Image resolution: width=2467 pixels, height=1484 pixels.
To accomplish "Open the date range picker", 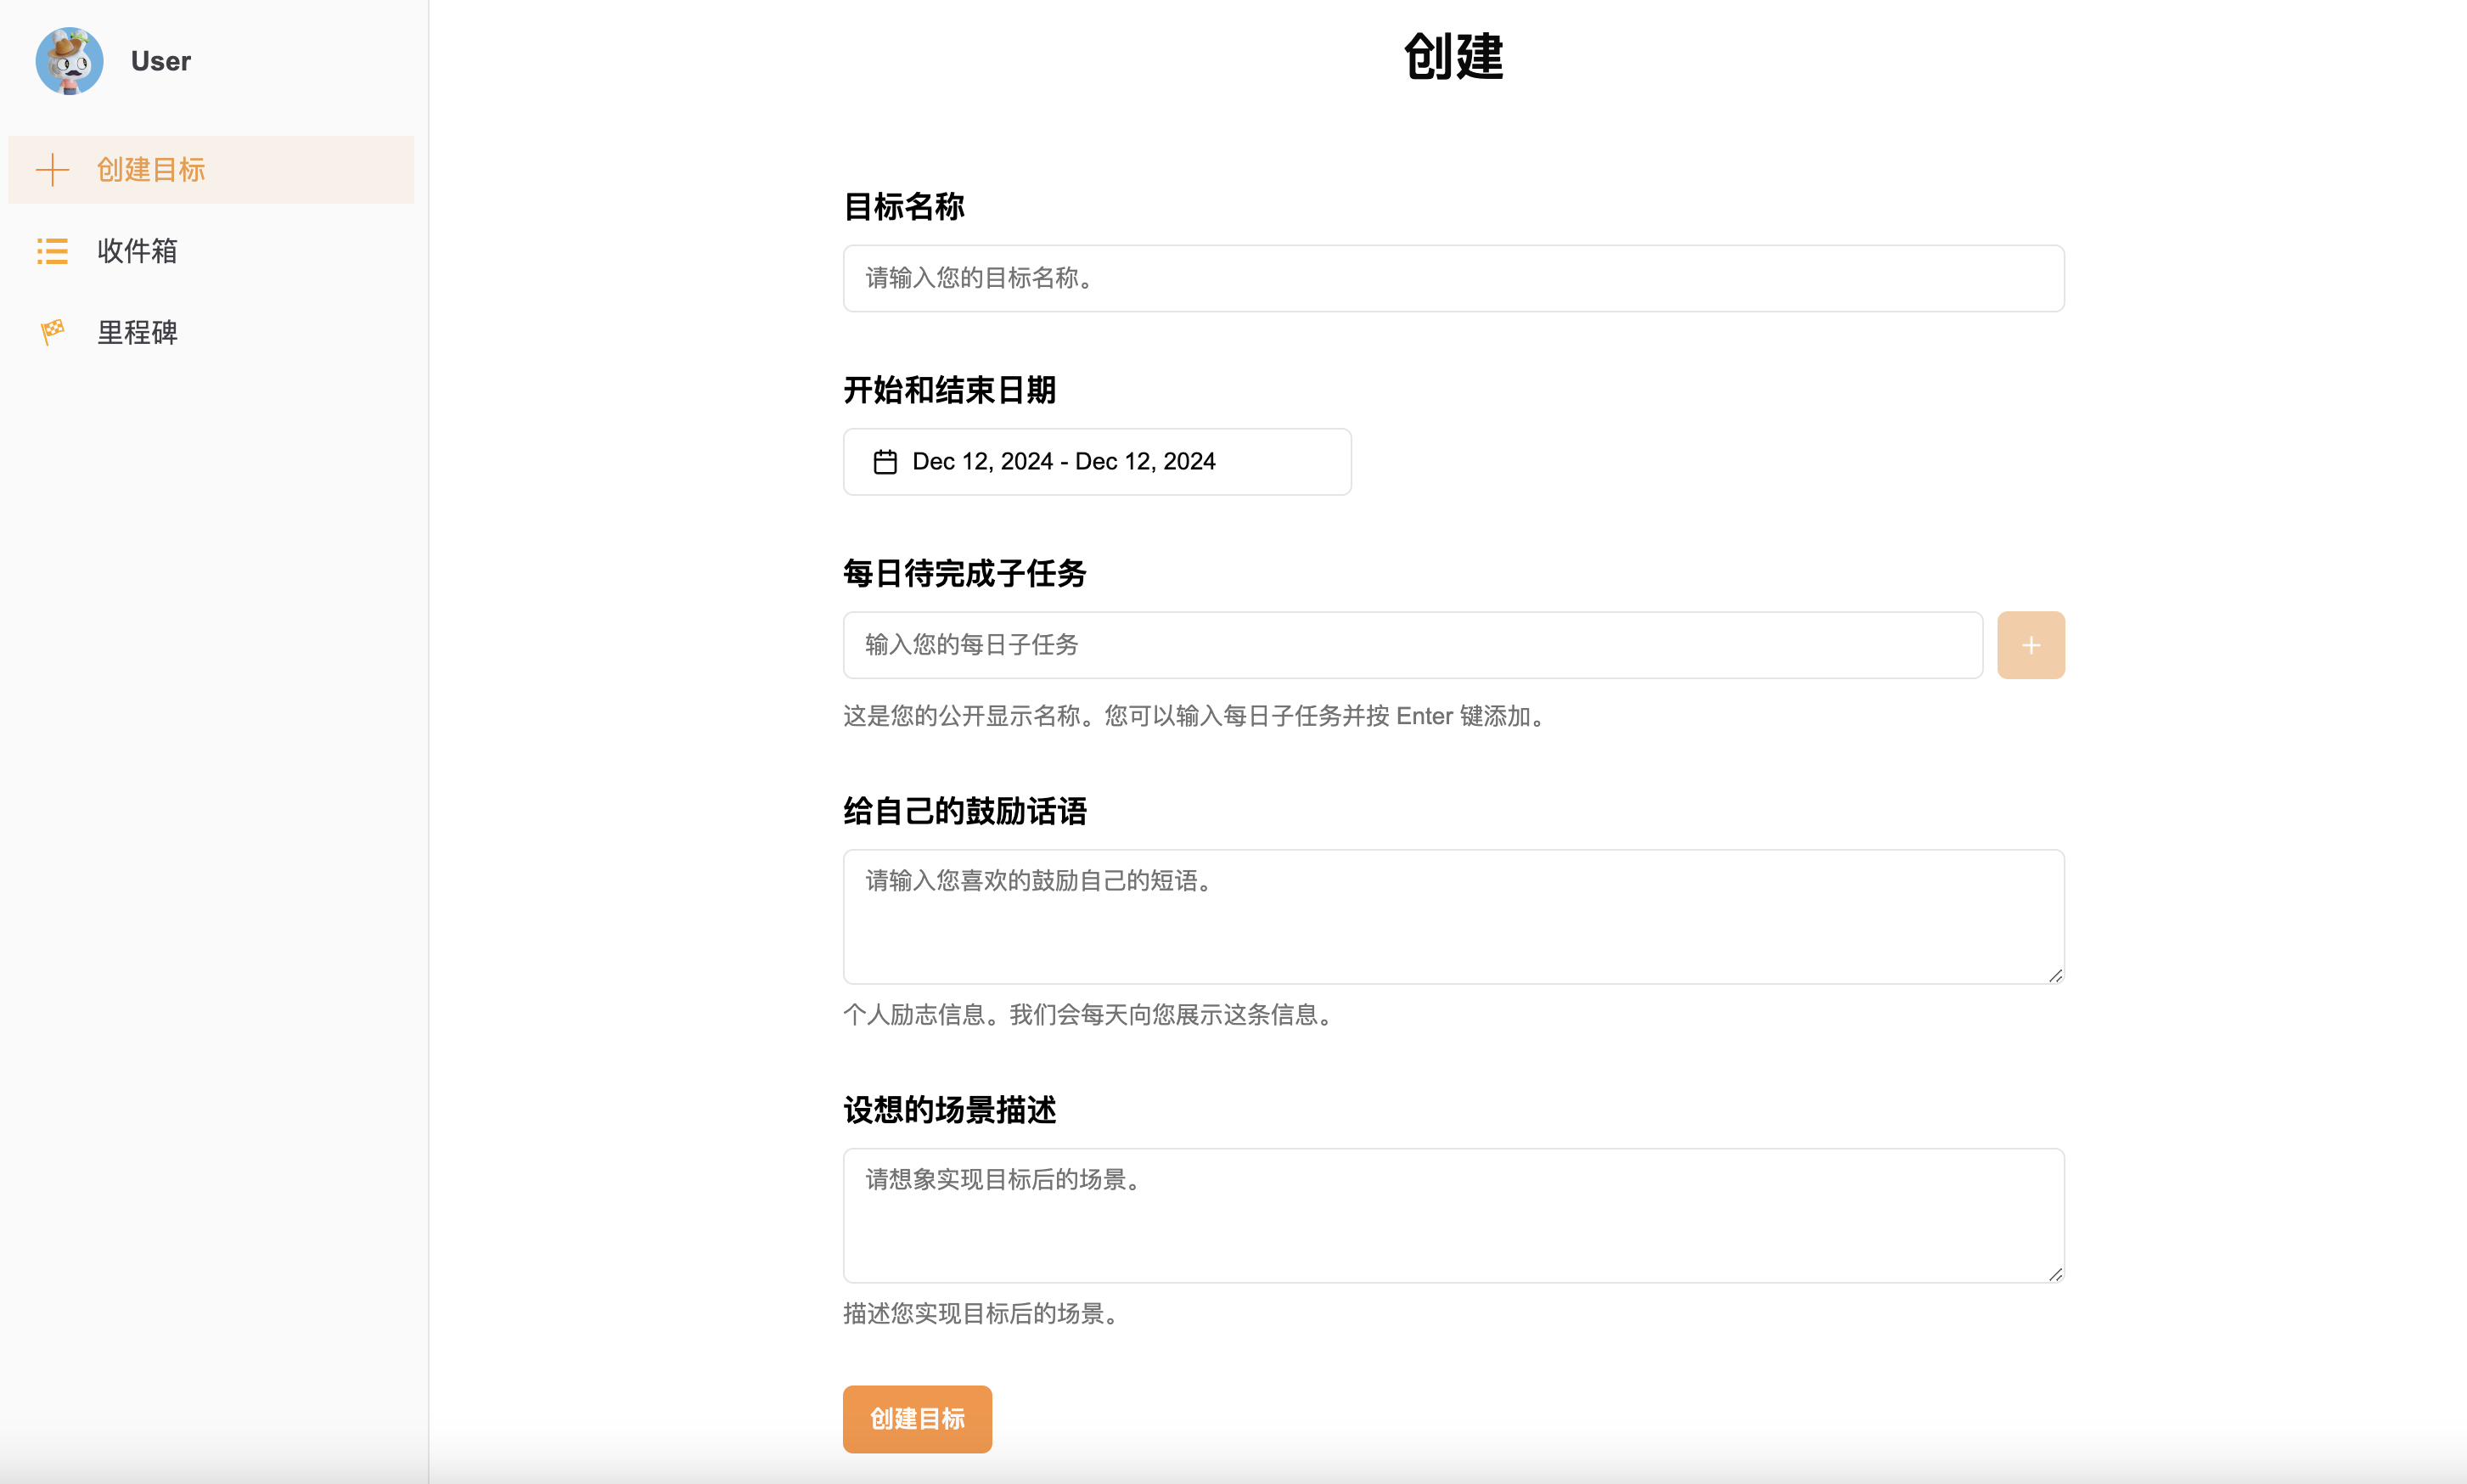I will pos(1097,462).
